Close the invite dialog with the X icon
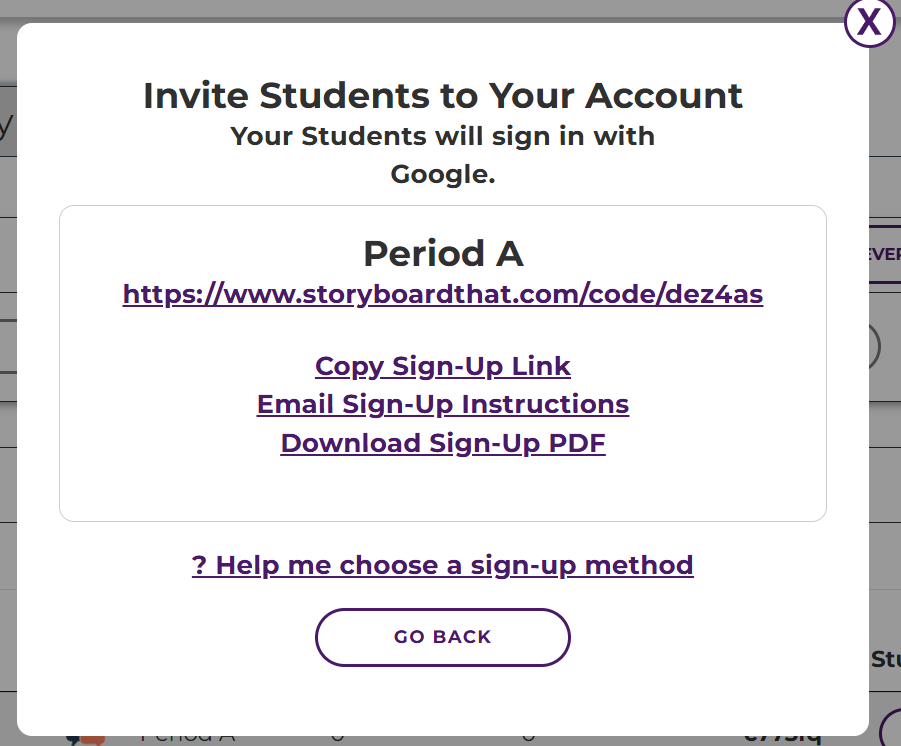 [869, 22]
